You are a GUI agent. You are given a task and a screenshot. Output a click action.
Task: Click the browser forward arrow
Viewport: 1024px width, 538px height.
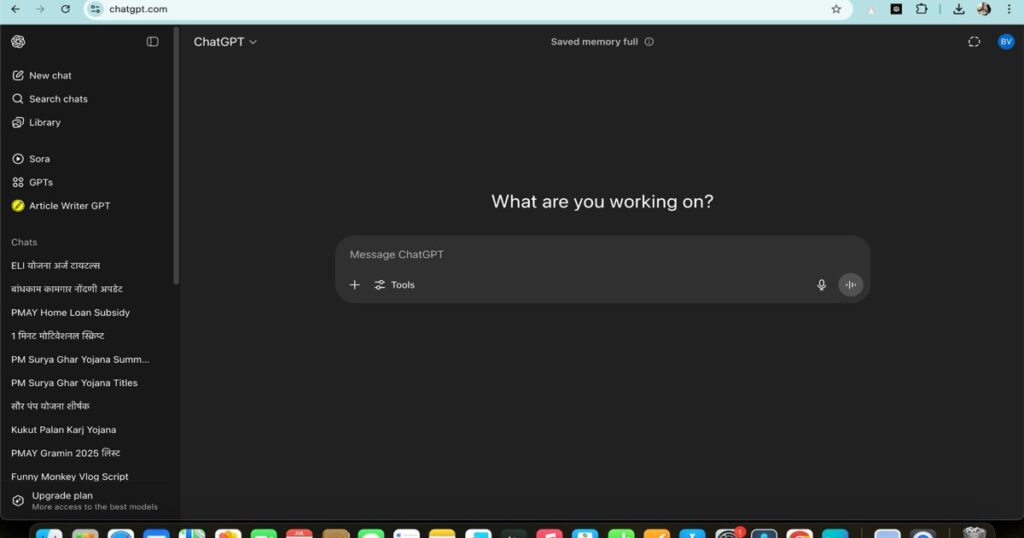(x=40, y=9)
